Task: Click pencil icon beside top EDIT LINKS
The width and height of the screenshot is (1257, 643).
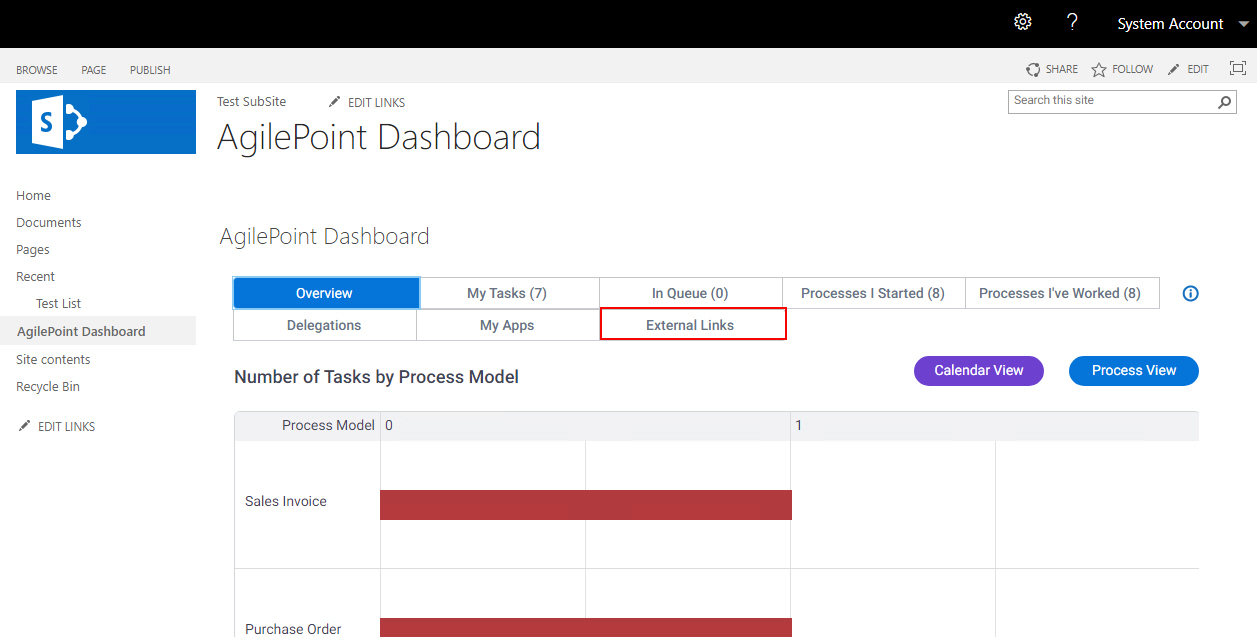Action: click(x=335, y=102)
